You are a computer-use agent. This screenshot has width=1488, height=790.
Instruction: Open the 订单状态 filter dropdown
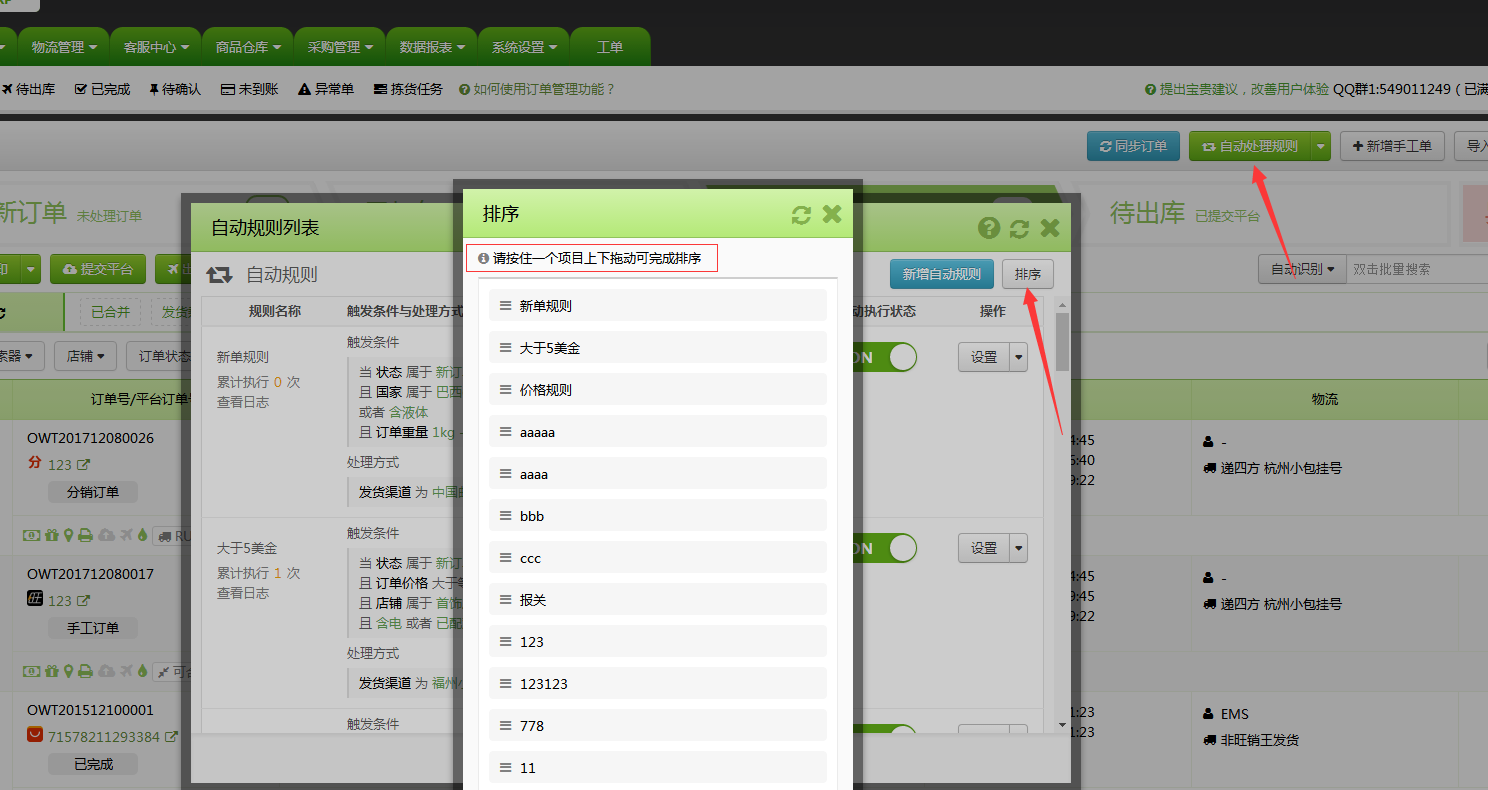pos(163,356)
